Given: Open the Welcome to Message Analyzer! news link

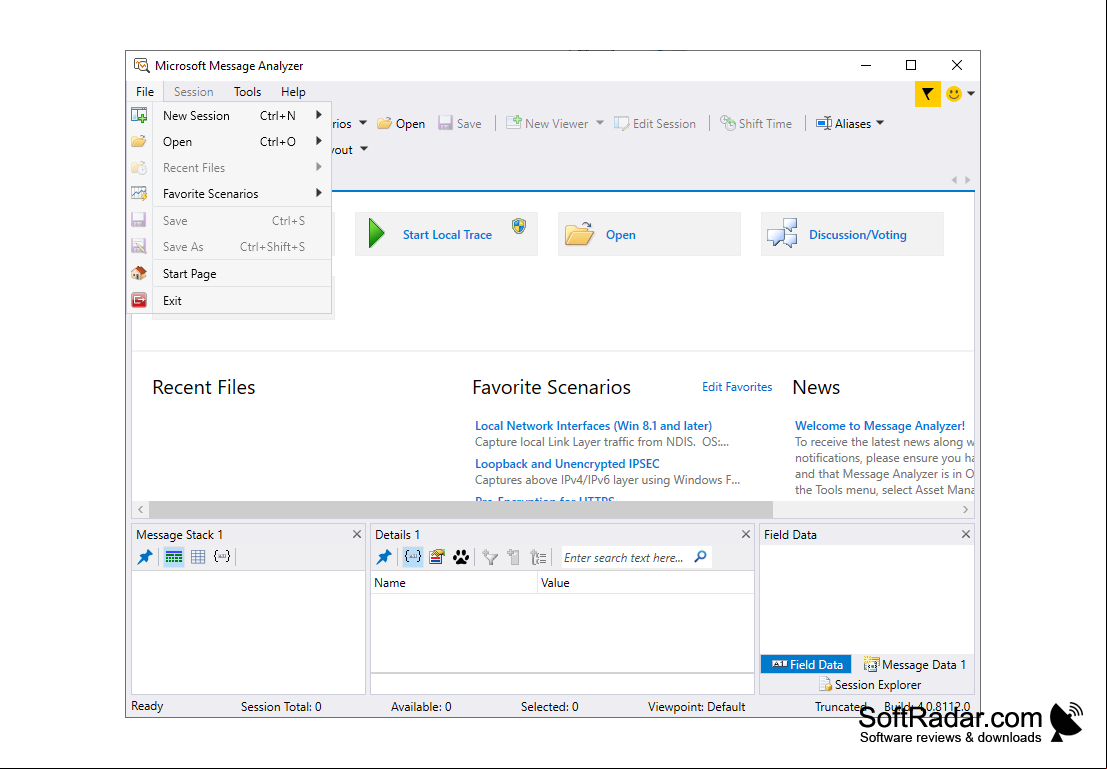Looking at the screenshot, I should tap(880, 426).
